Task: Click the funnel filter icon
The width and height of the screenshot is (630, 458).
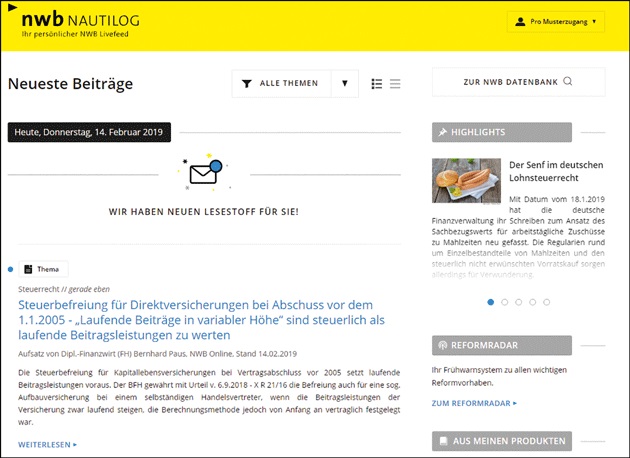Action: point(246,84)
